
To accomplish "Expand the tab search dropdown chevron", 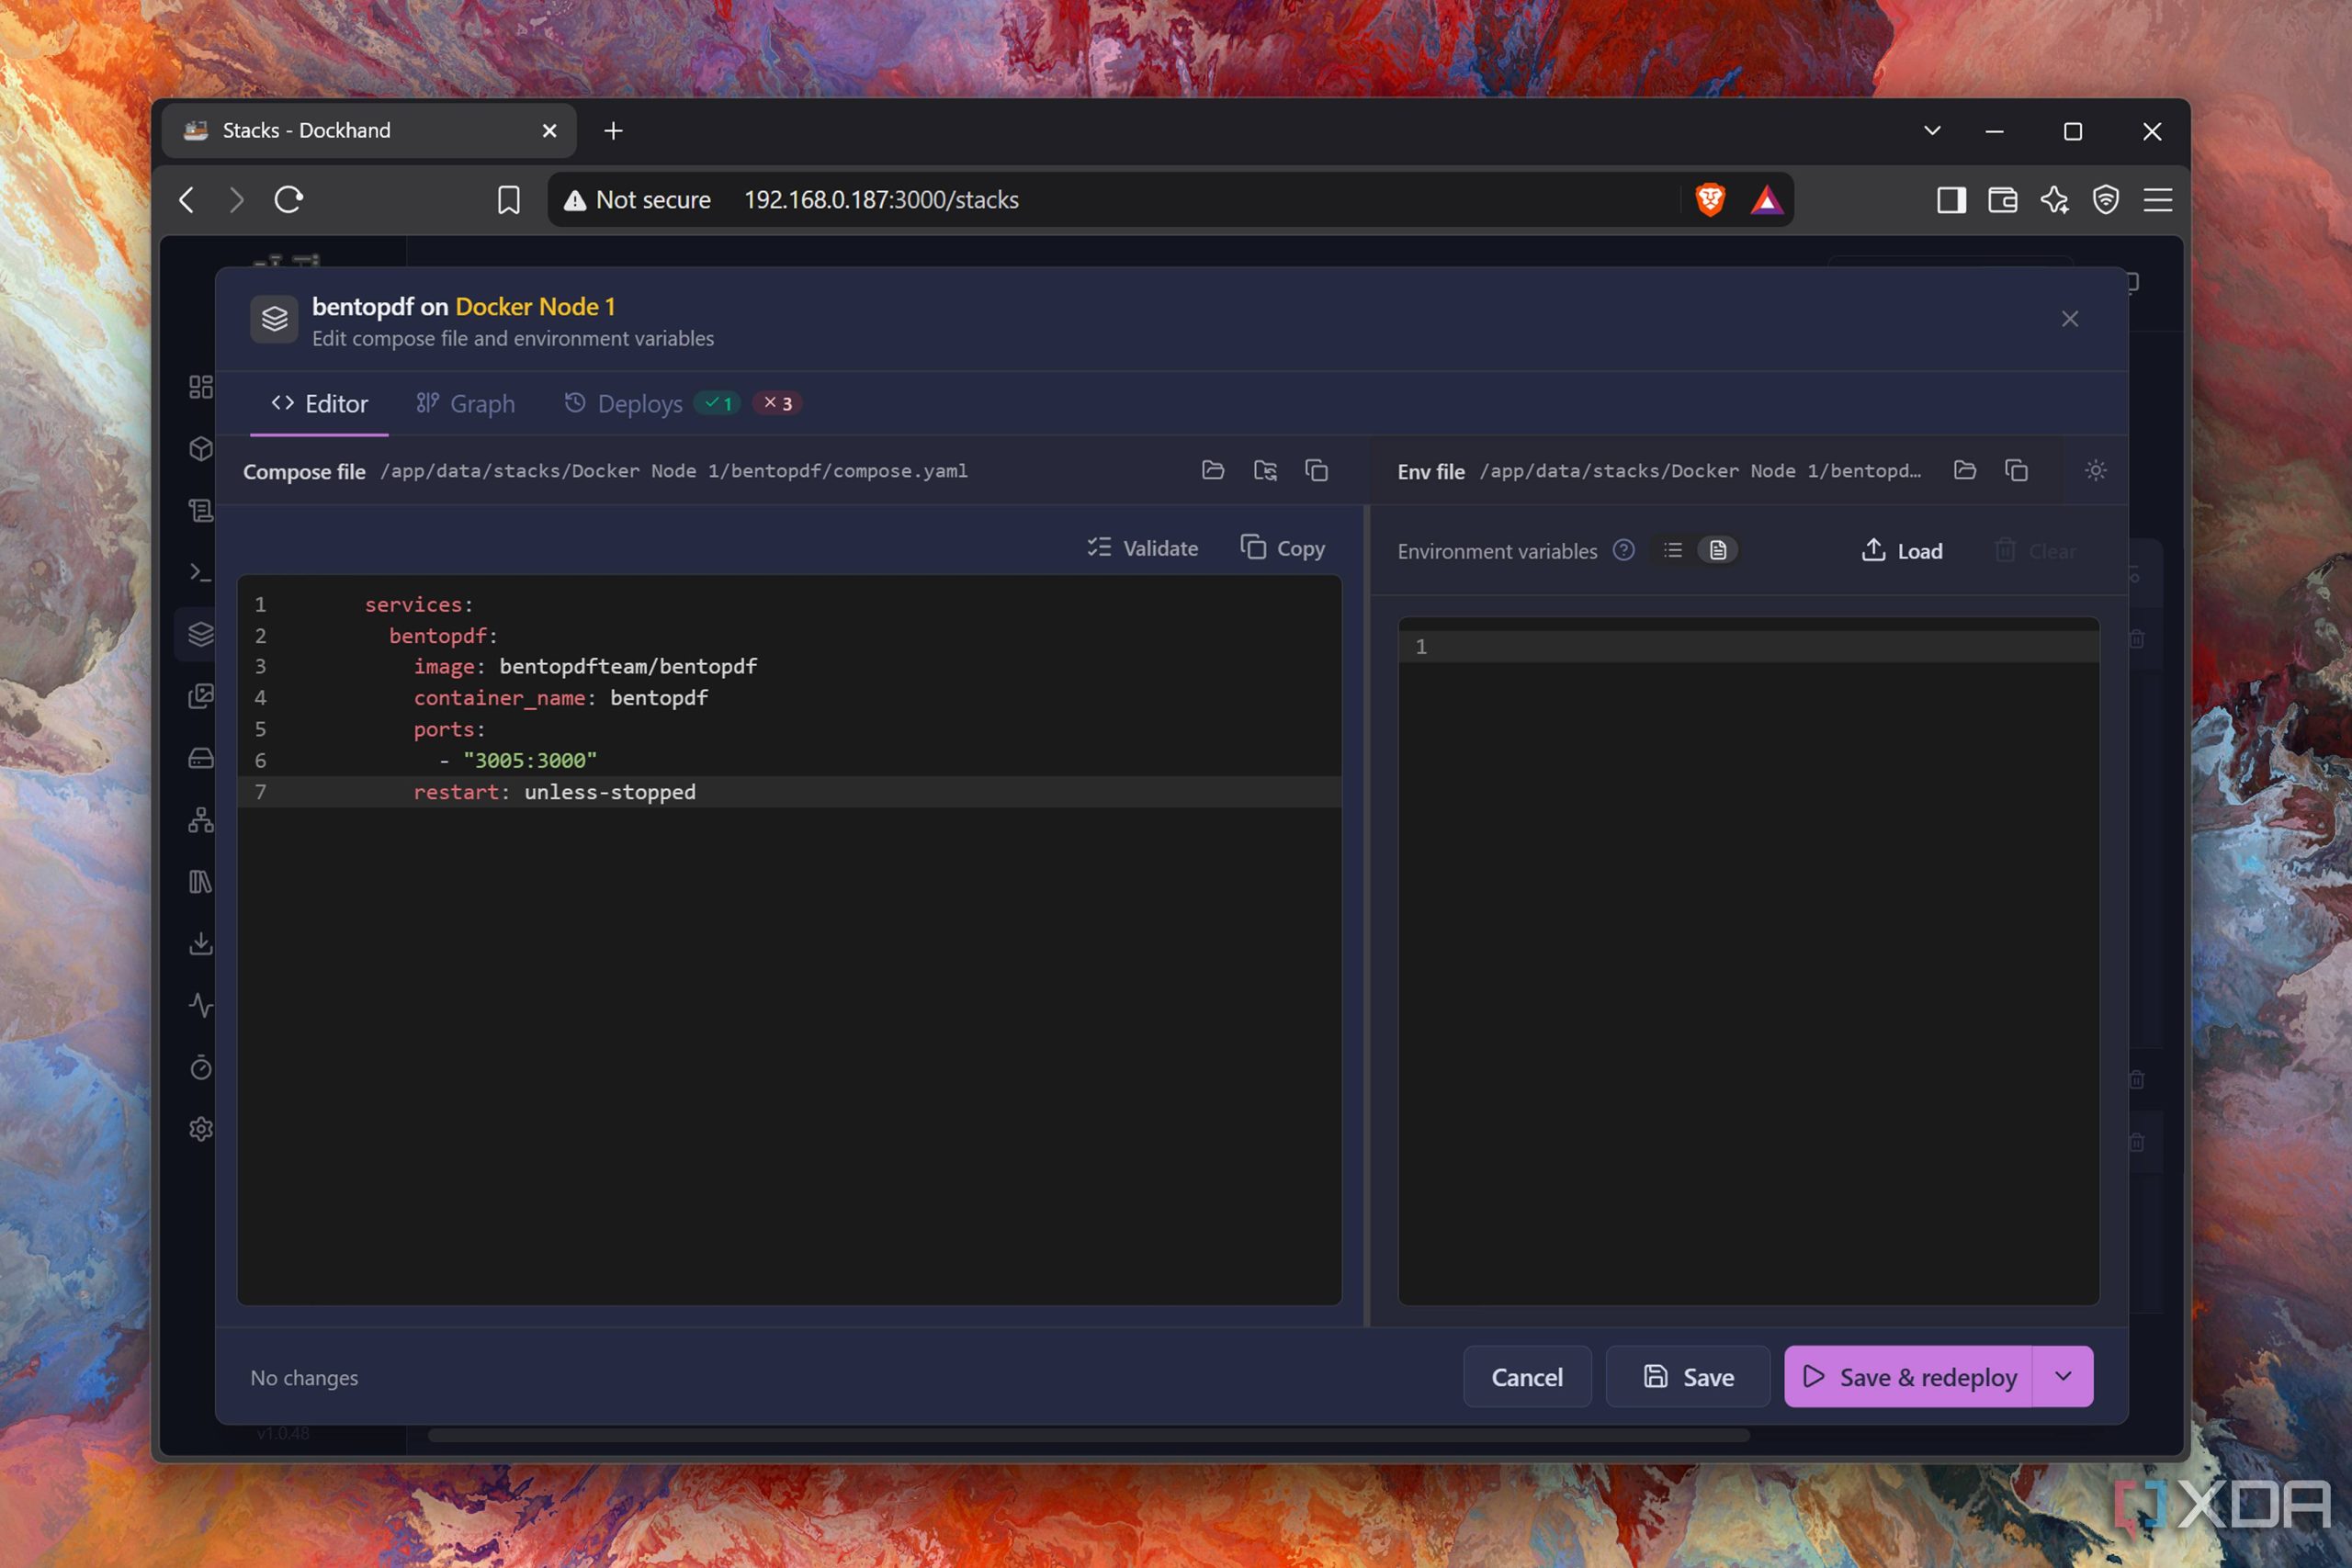I will coord(1932,131).
